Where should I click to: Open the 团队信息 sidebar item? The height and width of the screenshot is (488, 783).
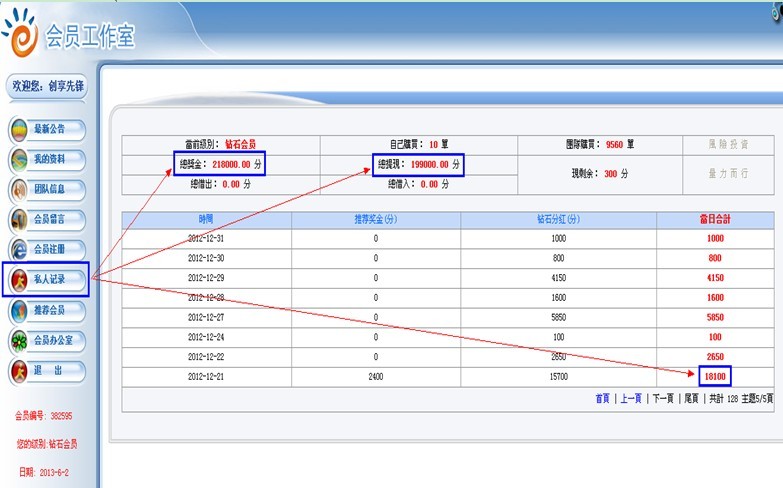point(47,190)
